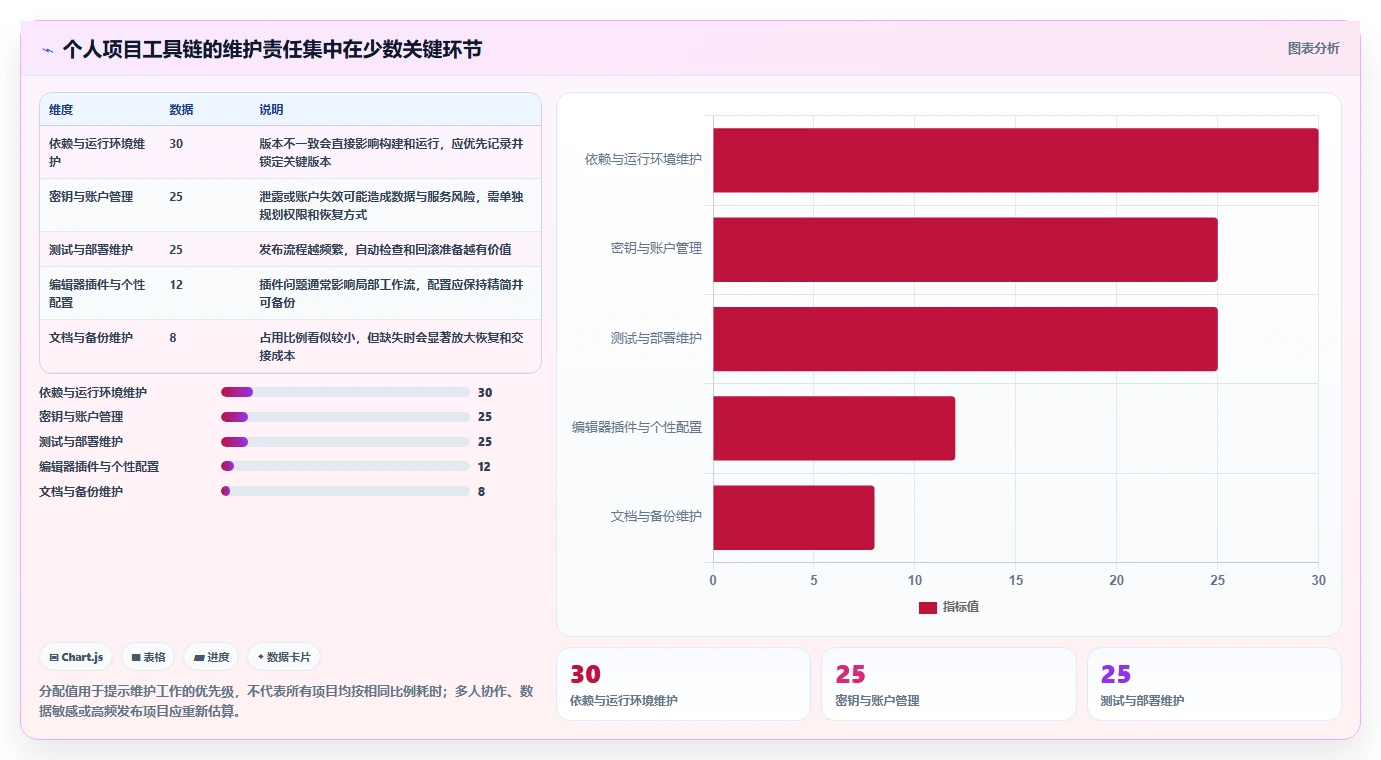Click the 依赖与运行环境维护 chart bar
The height and width of the screenshot is (760, 1381).
[1015, 160]
